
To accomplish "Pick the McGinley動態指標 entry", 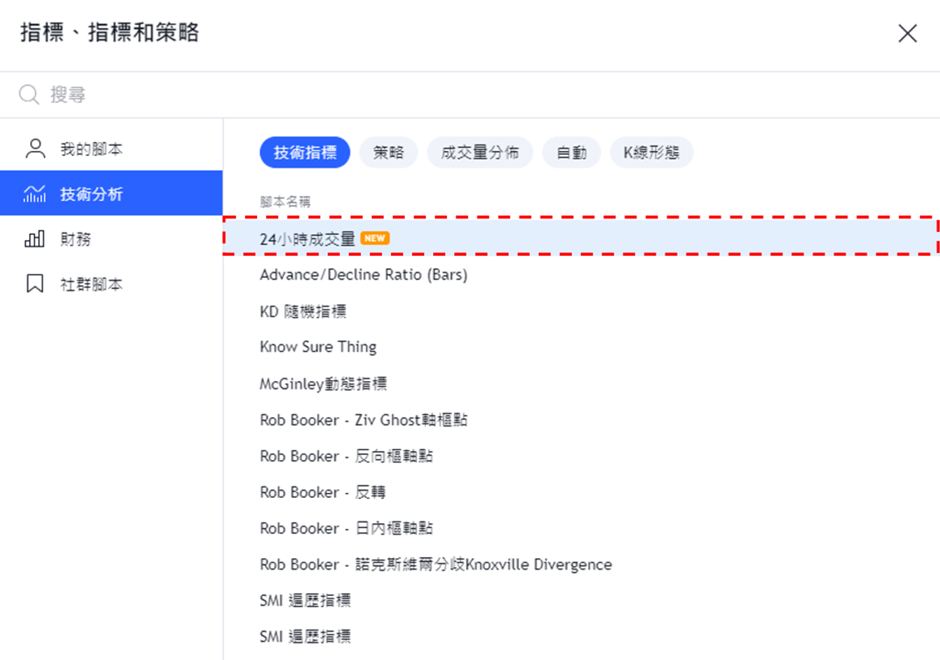I will coord(323,383).
